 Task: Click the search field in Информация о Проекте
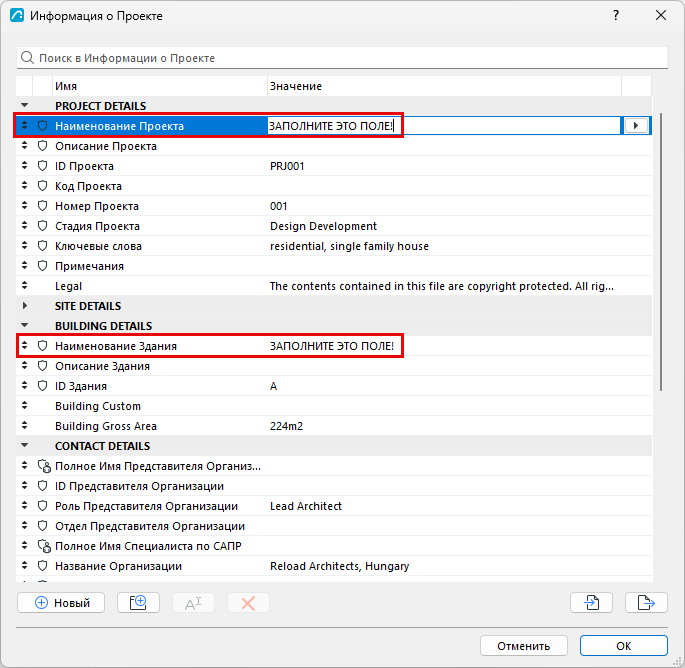click(342, 58)
